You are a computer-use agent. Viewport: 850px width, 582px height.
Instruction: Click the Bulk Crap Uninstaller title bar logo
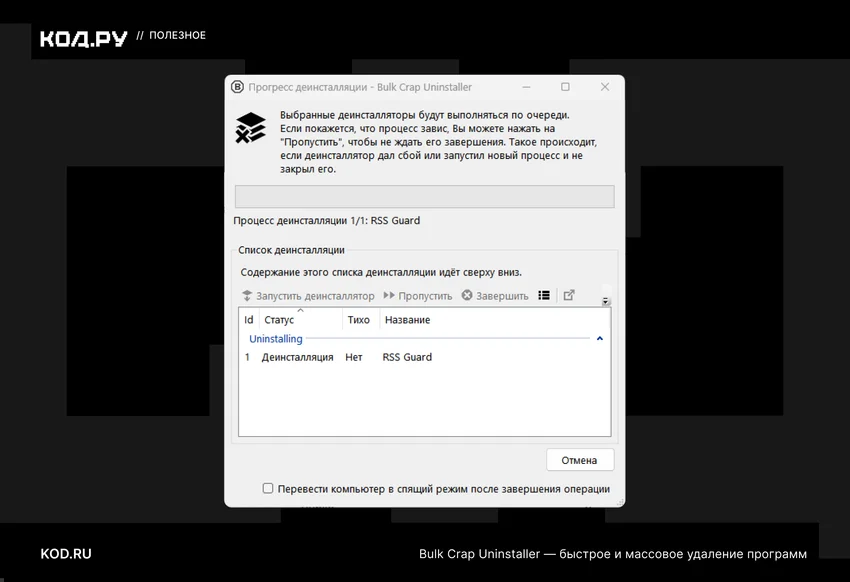coord(237,87)
